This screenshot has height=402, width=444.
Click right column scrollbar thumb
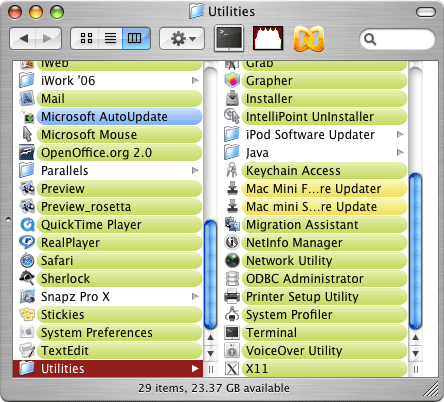415,251
